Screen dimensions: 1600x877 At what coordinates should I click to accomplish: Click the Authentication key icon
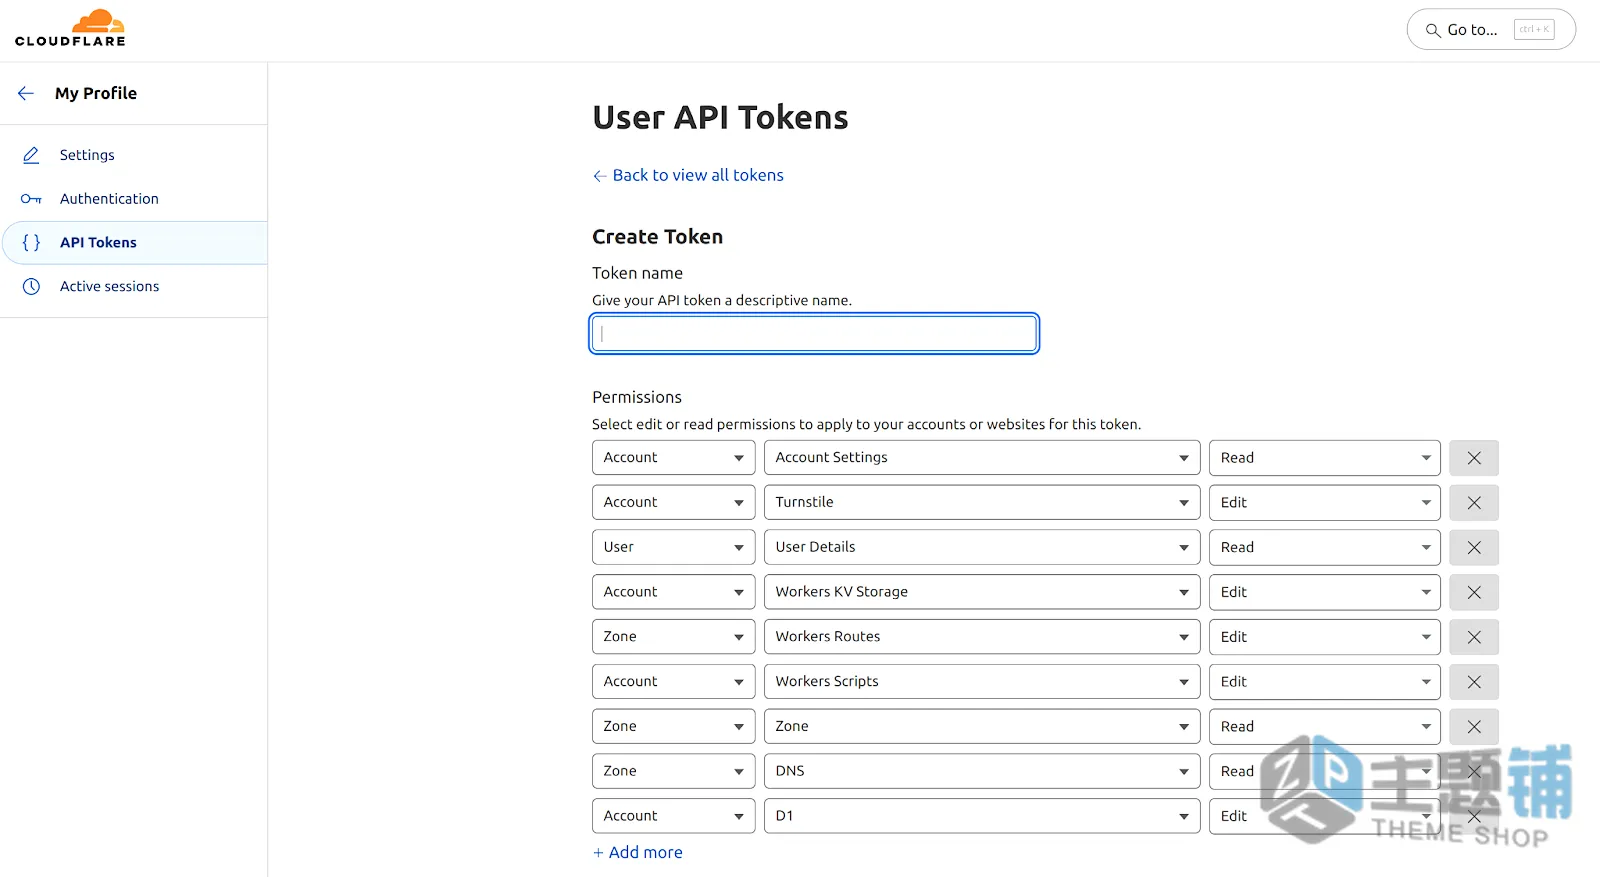pyautogui.click(x=31, y=199)
